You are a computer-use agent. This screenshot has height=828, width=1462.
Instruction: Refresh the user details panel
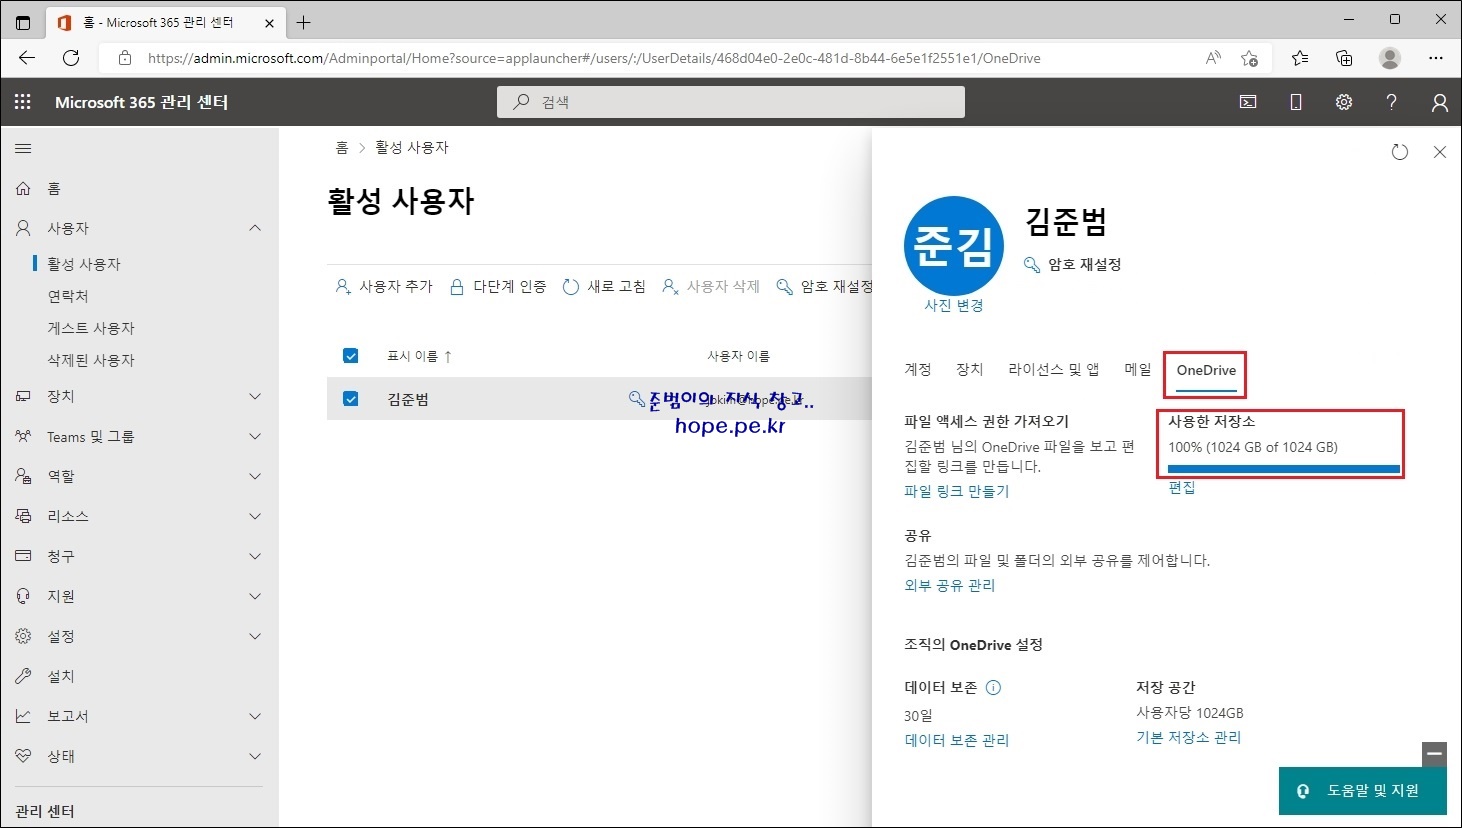coord(1400,152)
